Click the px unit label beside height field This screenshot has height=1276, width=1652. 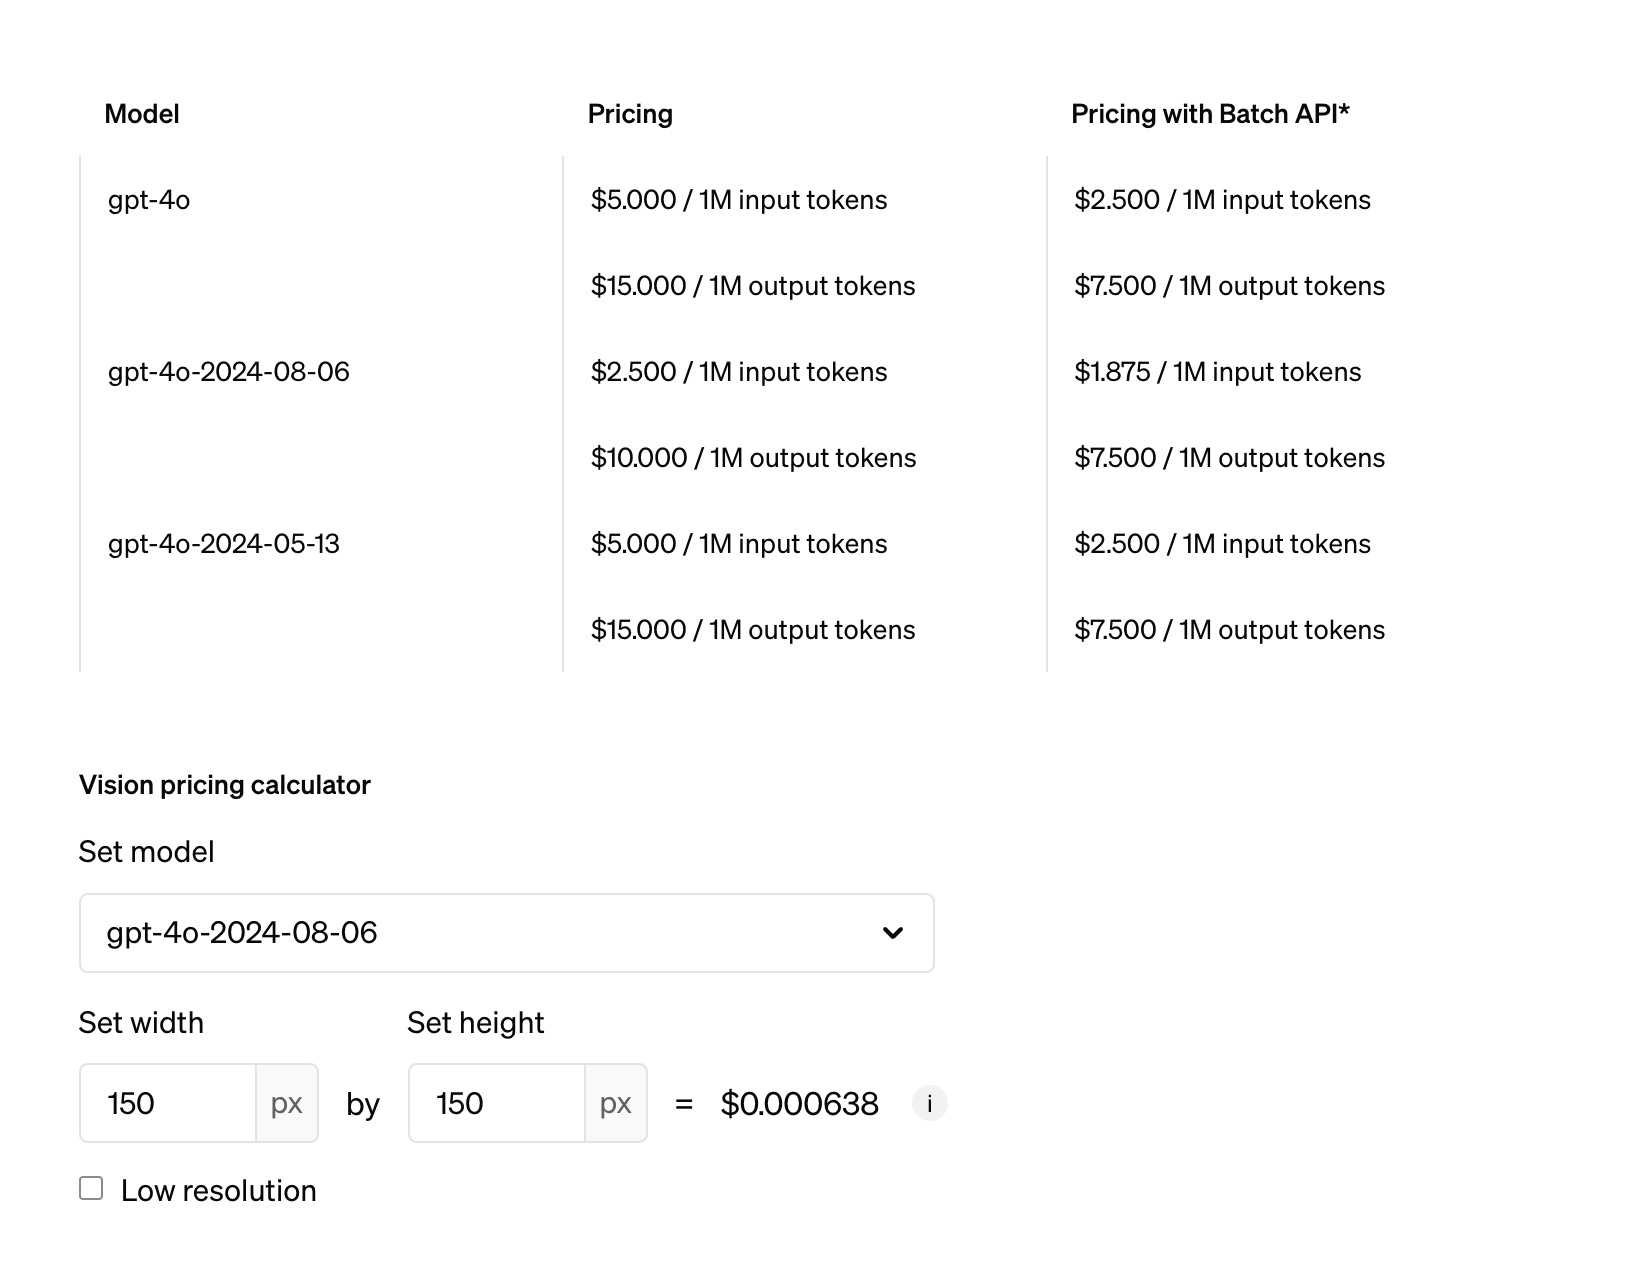pyautogui.click(x=615, y=1103)
